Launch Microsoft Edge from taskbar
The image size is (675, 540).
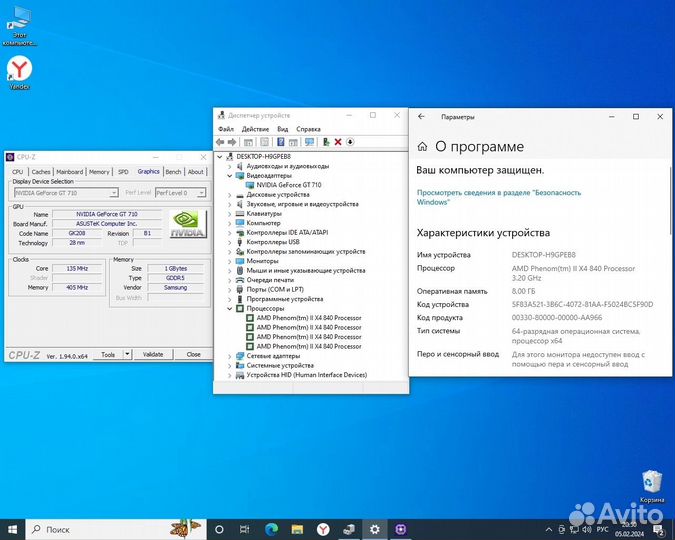tap(271, 529)
